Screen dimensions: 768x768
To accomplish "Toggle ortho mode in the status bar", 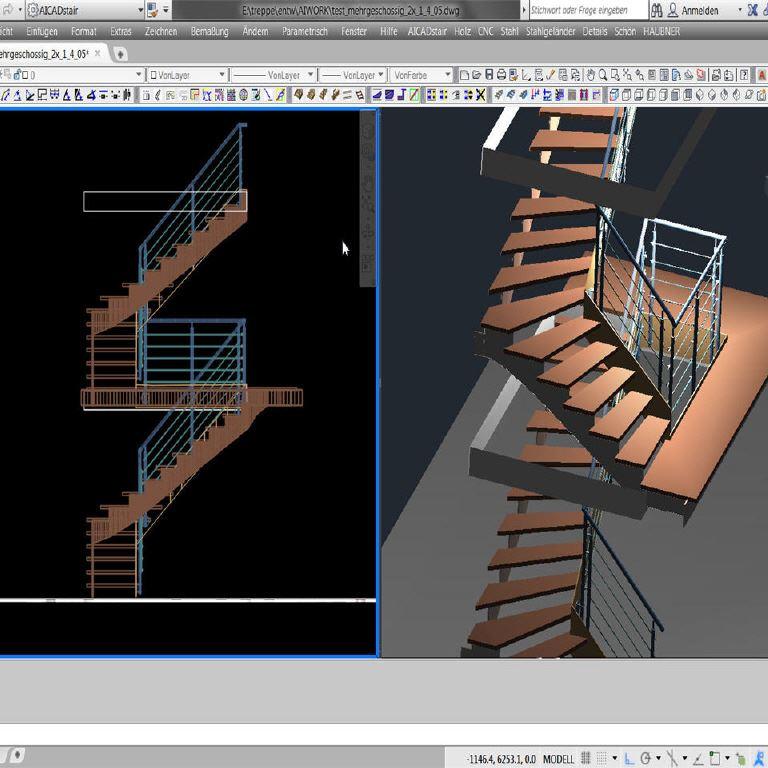I will point(629,758).
